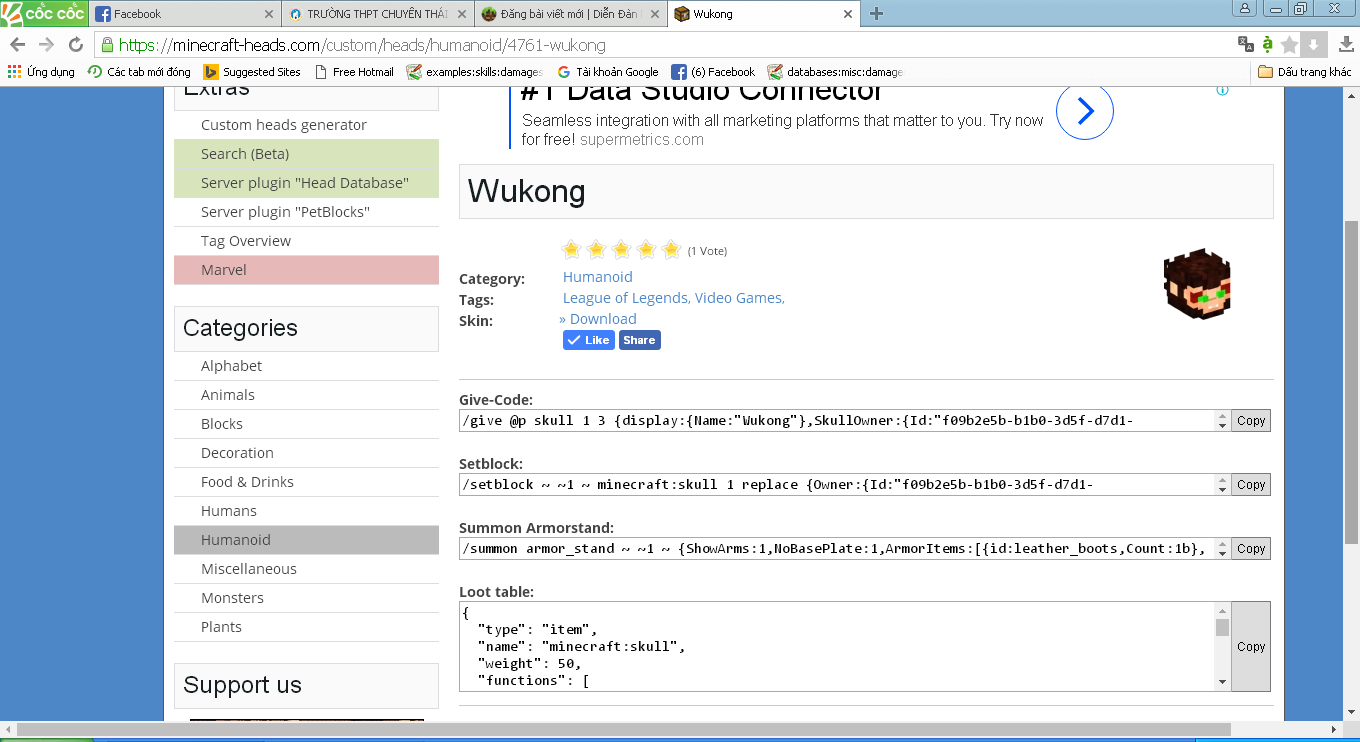Viewport: 1360px width, 742px height.
Task: Click the Cốc Cốc browser logo button
Action: pos(44,13)
